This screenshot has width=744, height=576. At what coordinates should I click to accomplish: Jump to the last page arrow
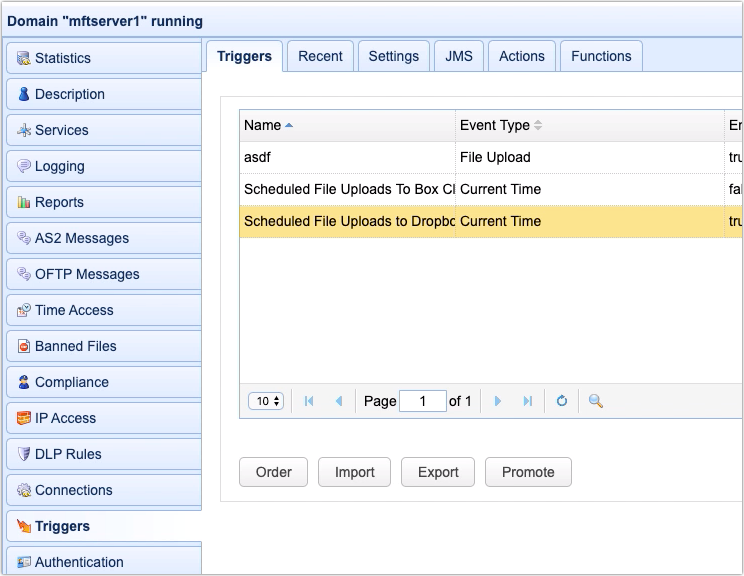[527, 401]
